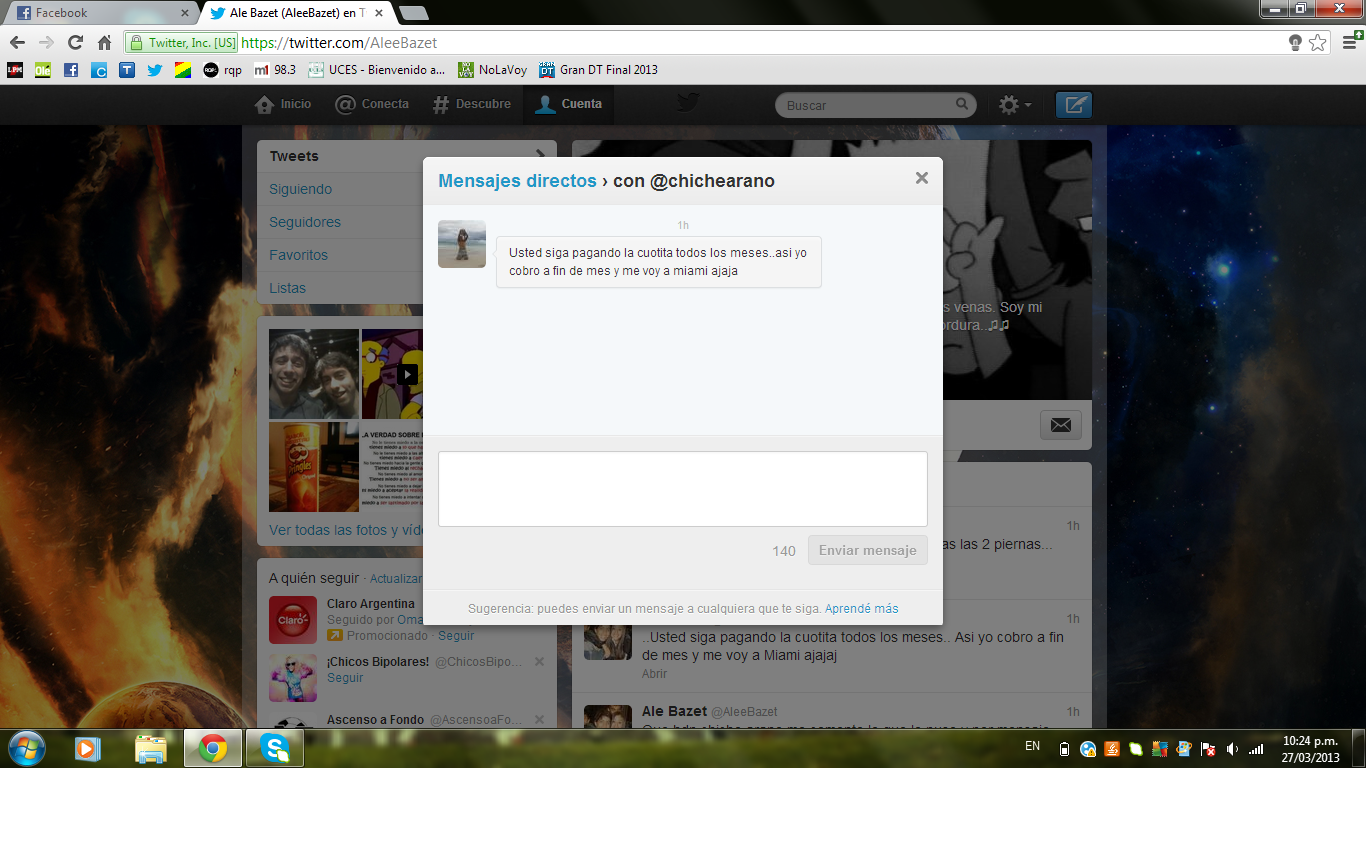Open a new browser tab
Screen dimensions: 1366x864
click(413, 13)
